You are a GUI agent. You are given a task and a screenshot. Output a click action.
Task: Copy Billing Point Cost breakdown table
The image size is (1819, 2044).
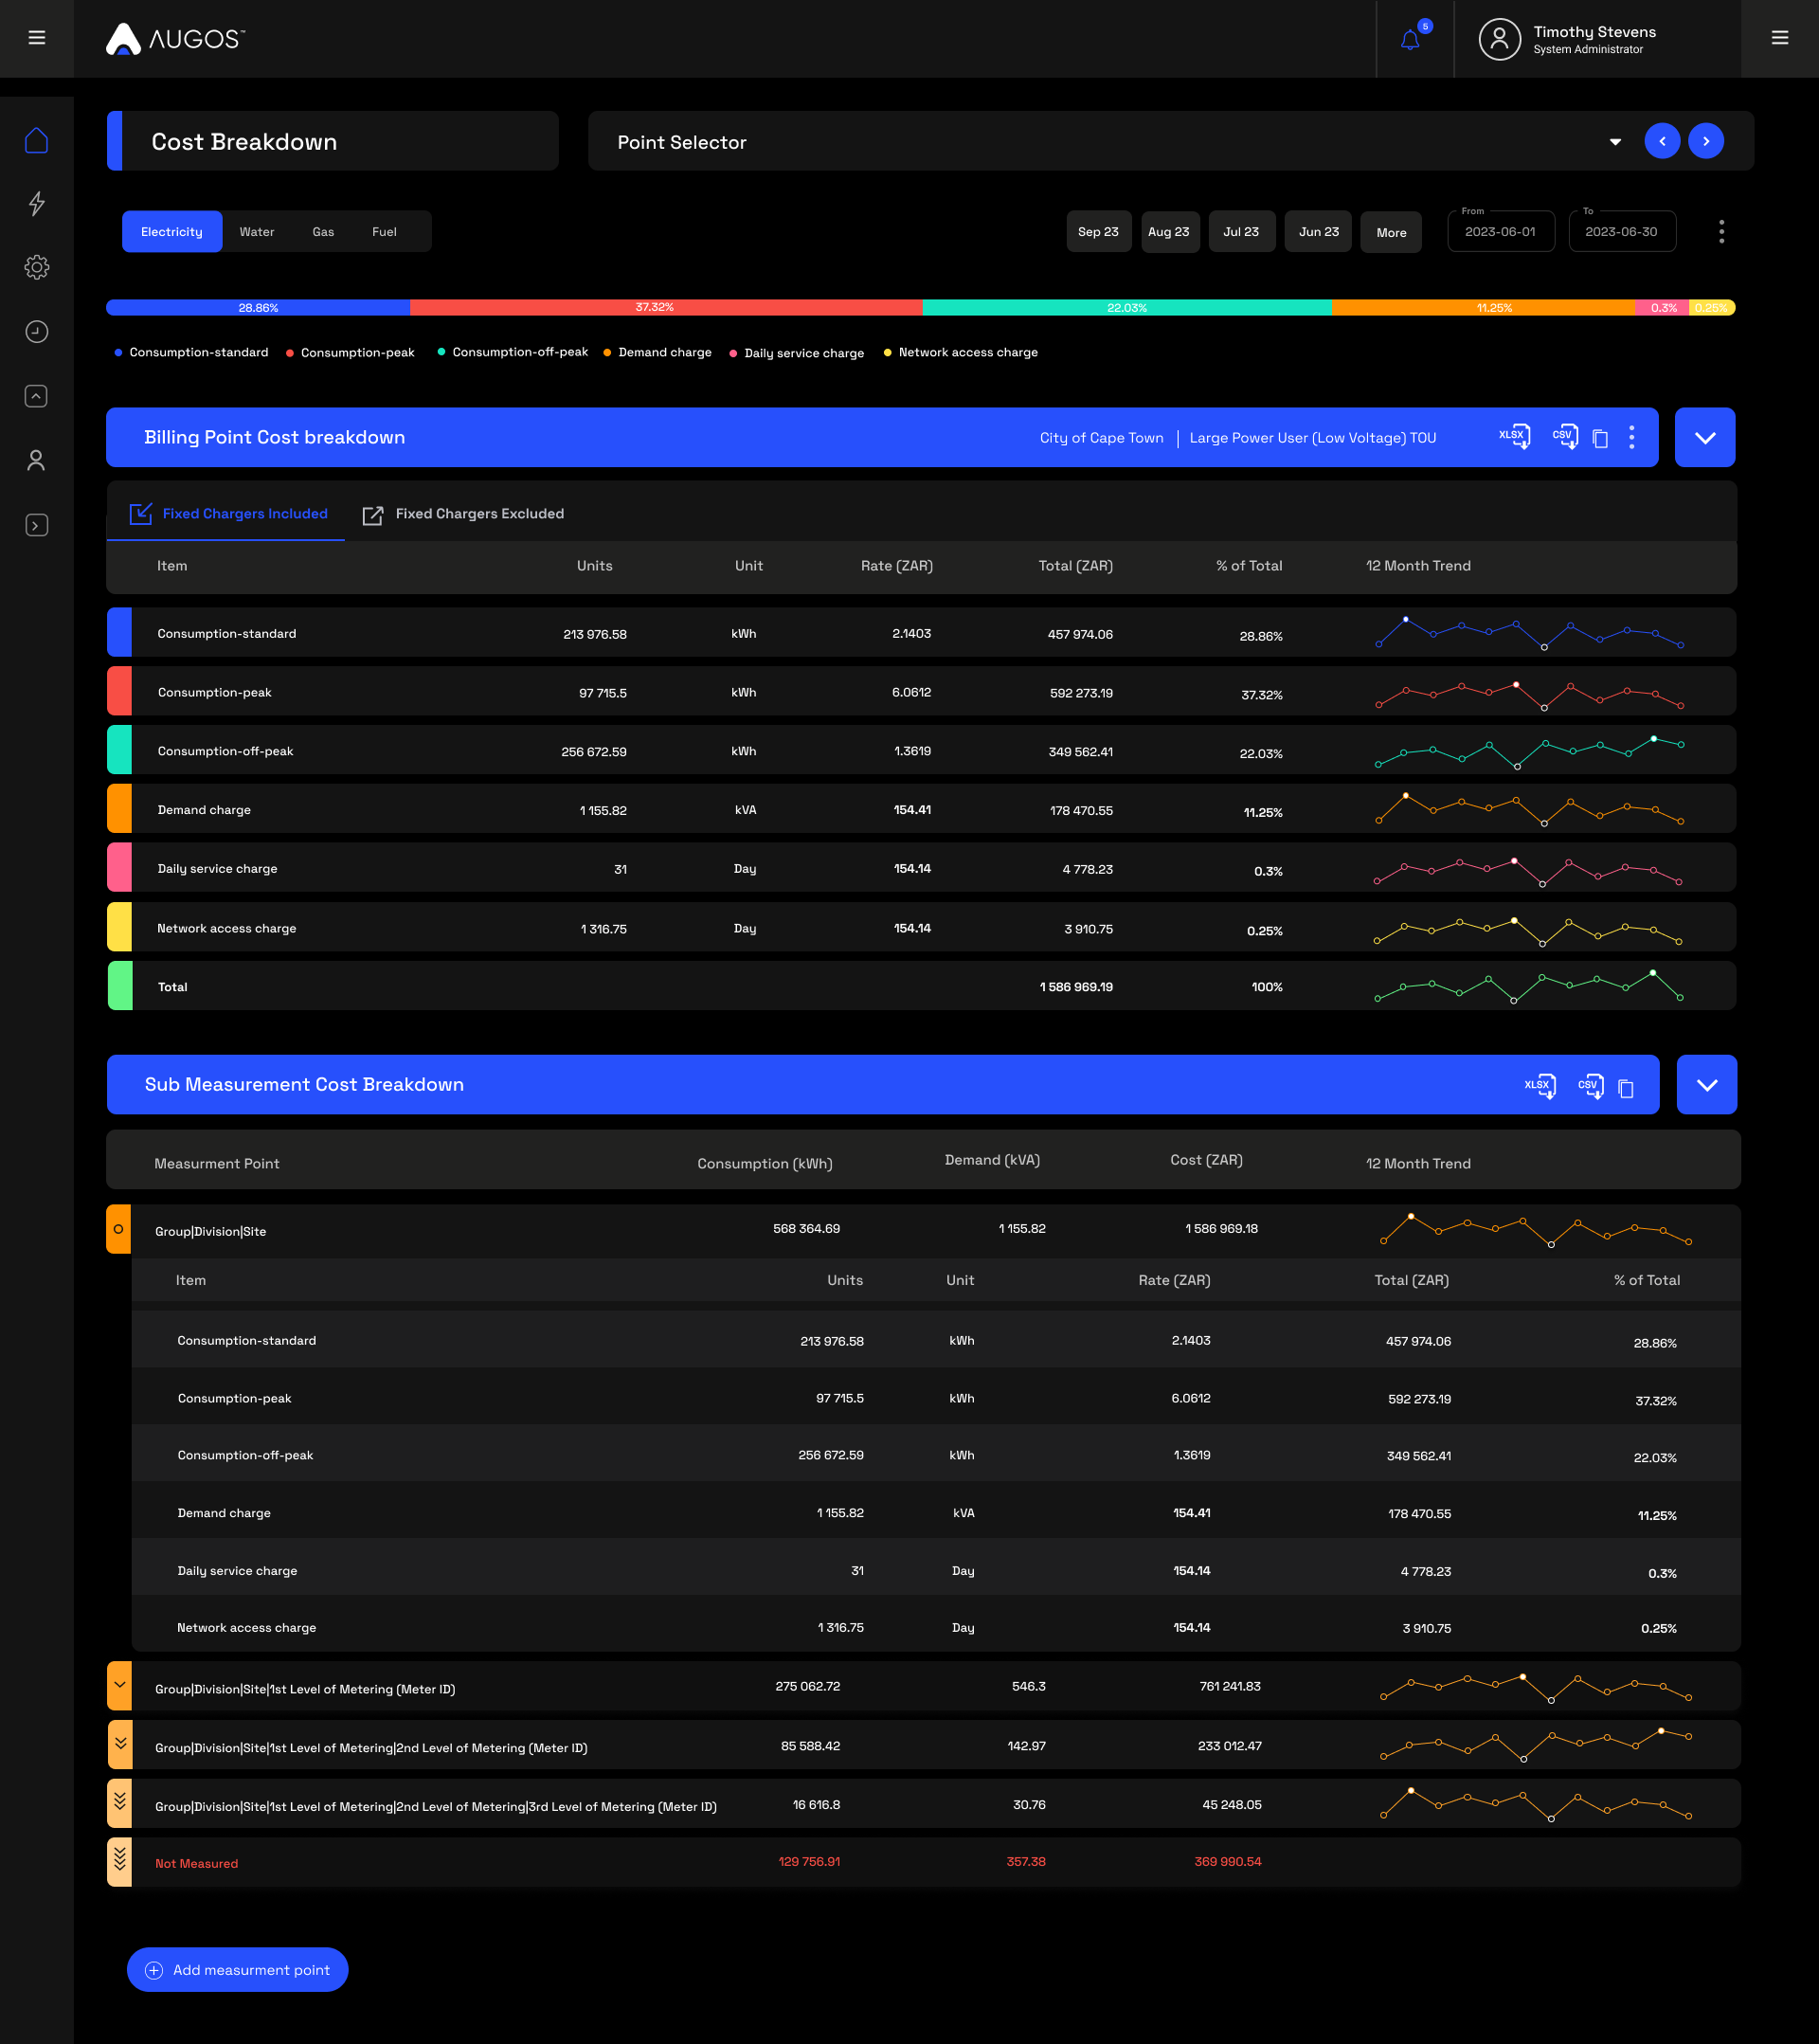1600,438
